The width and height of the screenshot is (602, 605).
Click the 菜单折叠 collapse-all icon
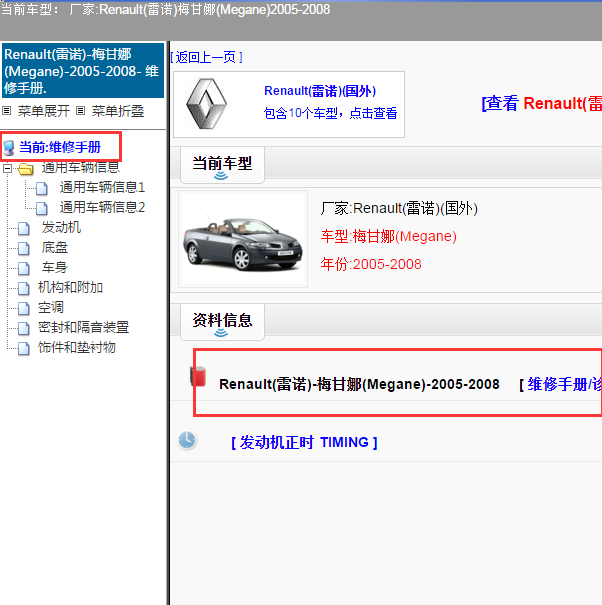[x=80, y=111]
